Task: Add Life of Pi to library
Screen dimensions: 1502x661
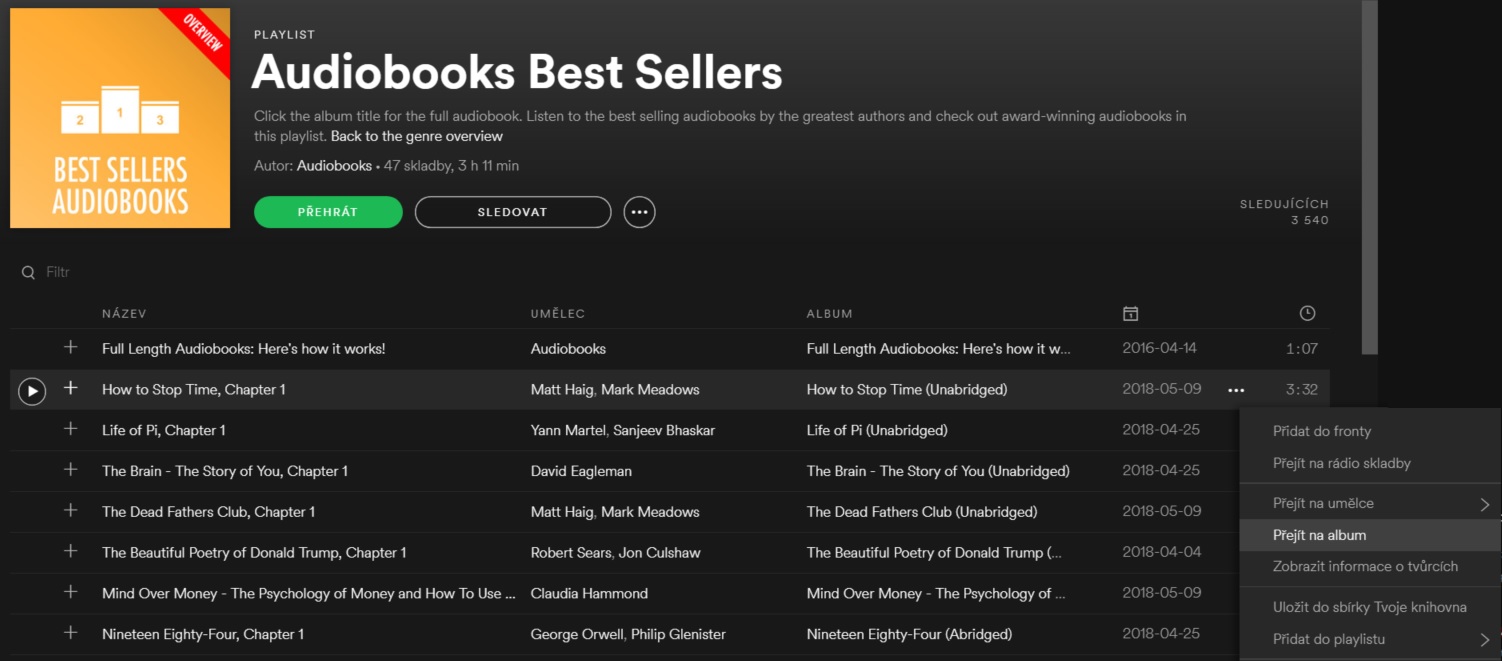Action: point(70,429)
